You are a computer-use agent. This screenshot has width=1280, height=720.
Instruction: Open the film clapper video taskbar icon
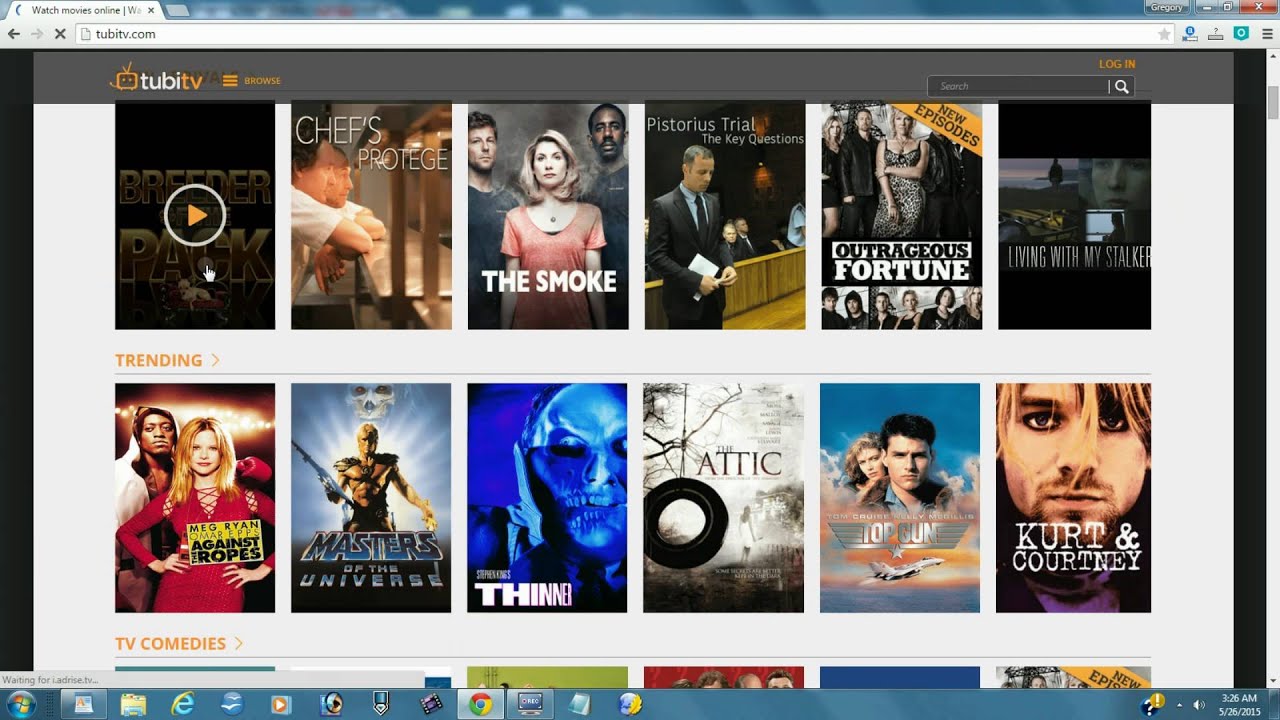(x=431, y=704)
